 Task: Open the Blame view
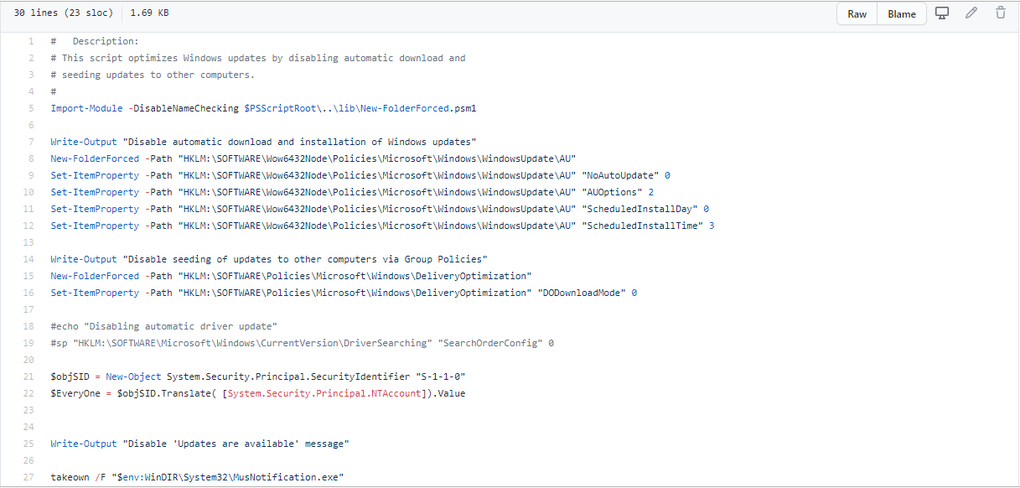[x=901, y=14]
